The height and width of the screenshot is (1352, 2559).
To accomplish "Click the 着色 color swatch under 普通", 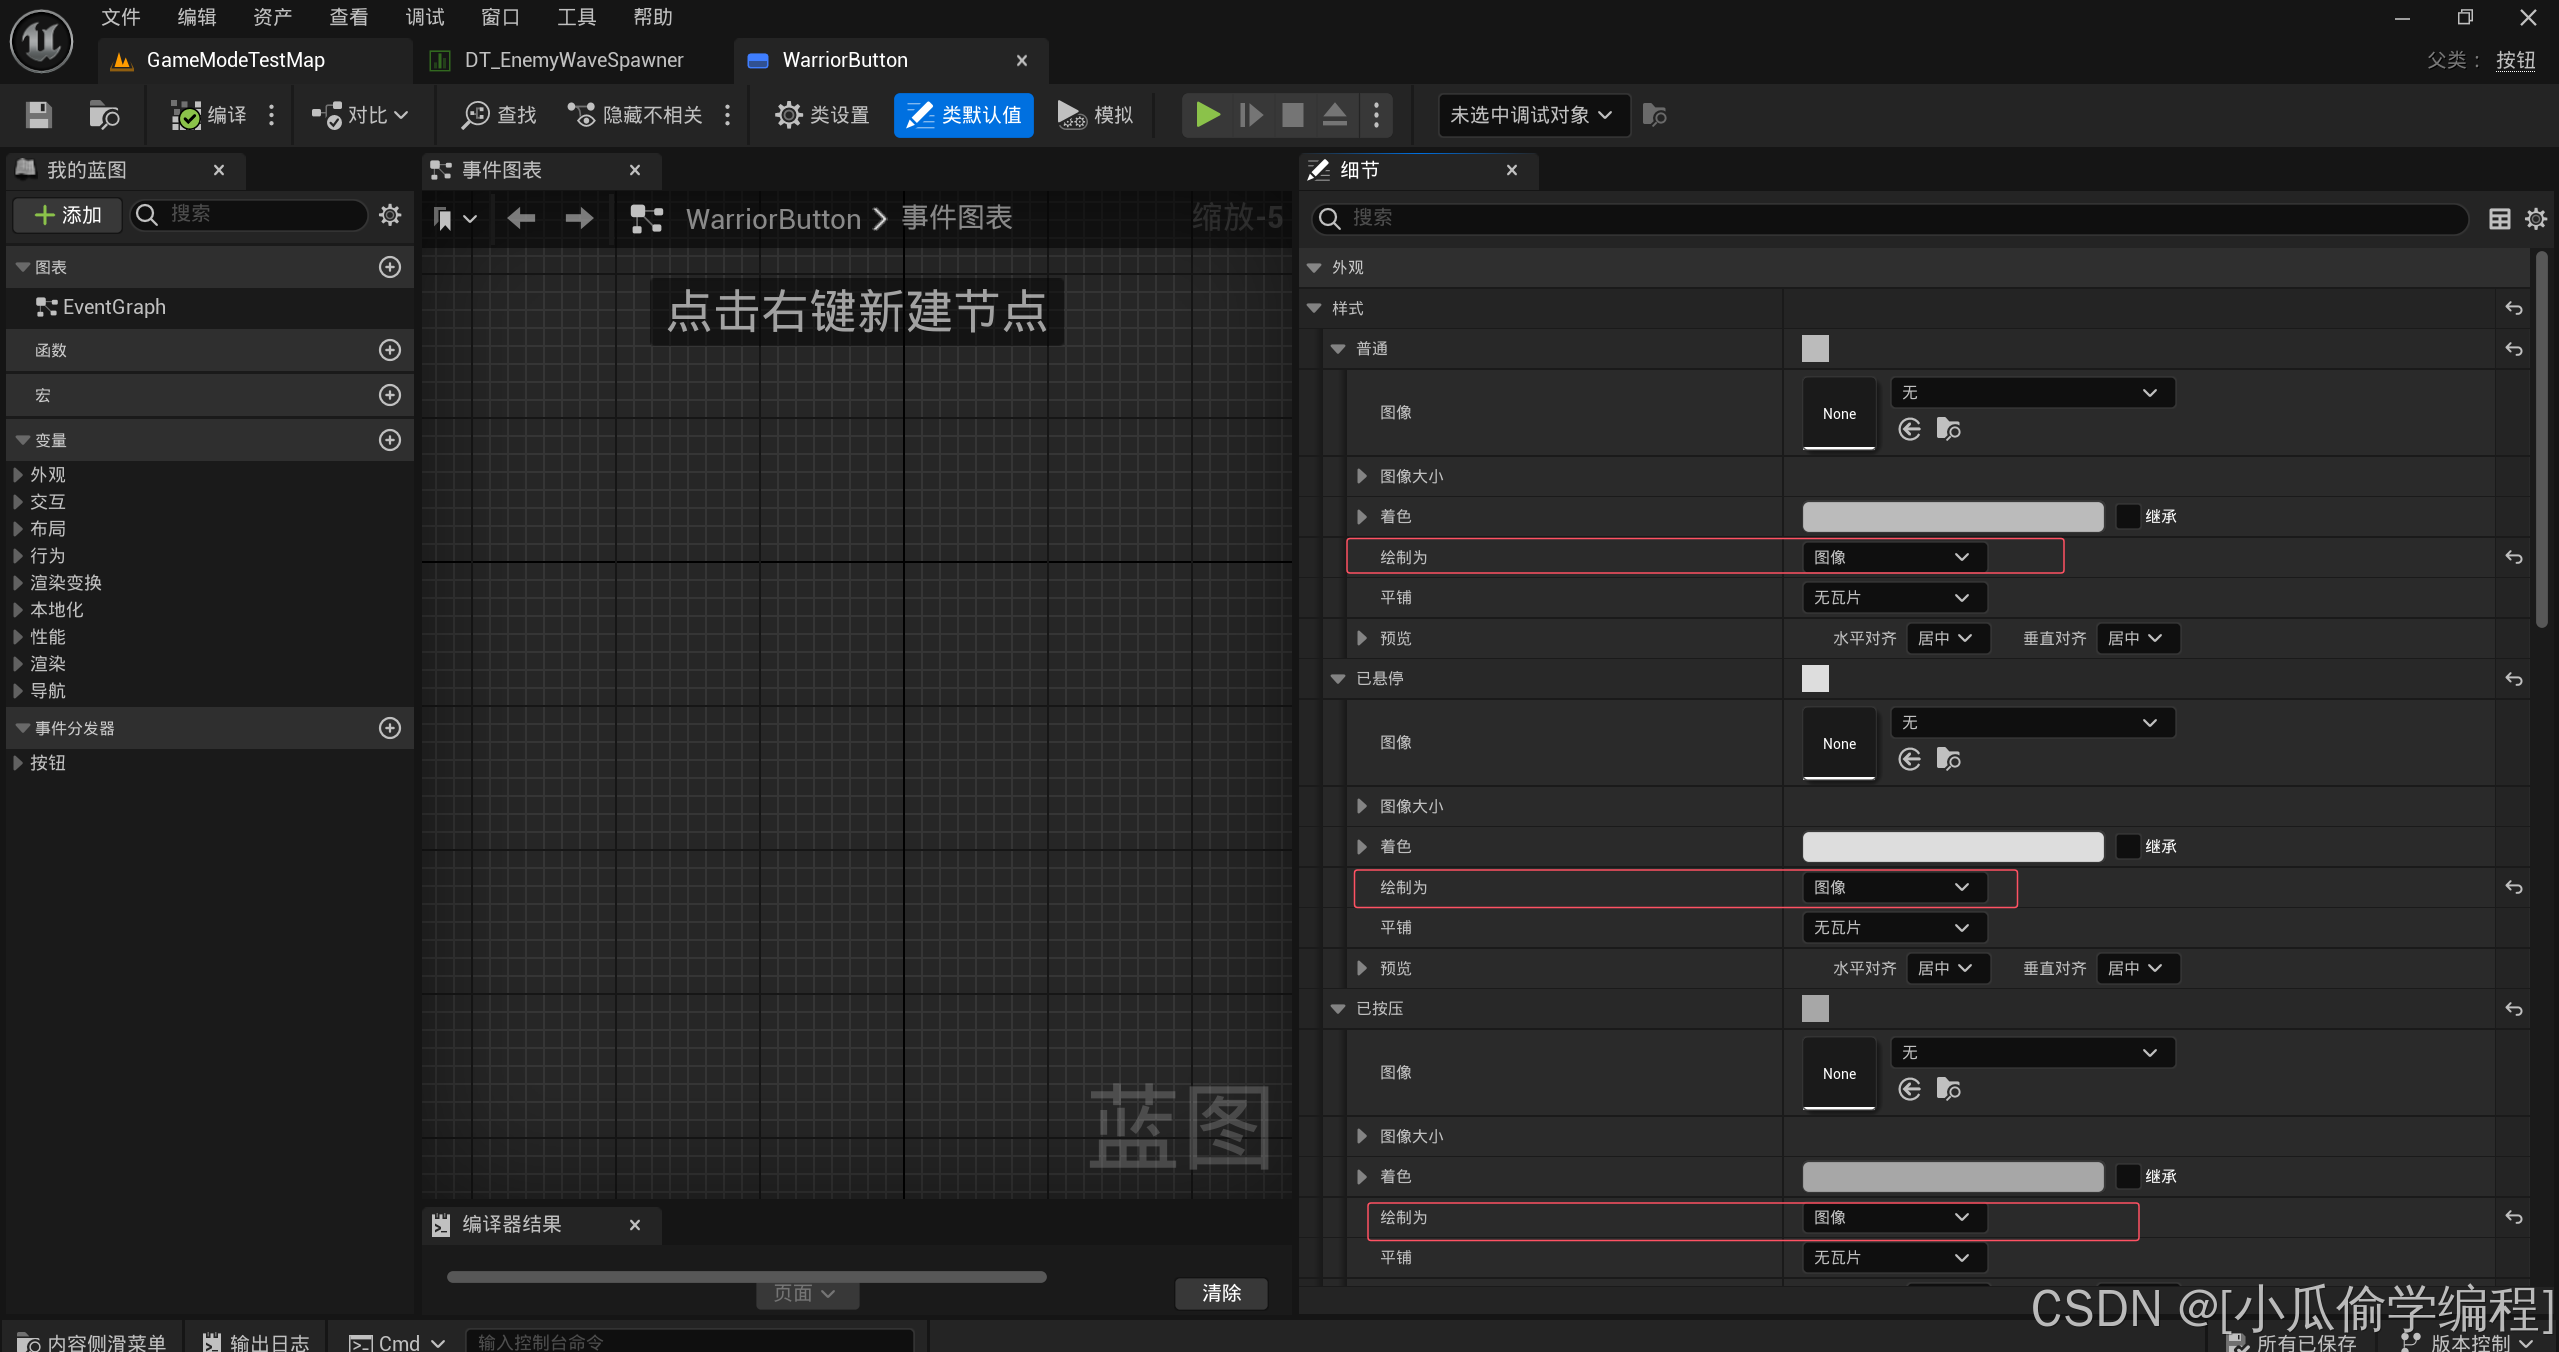I will click(1953, 516).
